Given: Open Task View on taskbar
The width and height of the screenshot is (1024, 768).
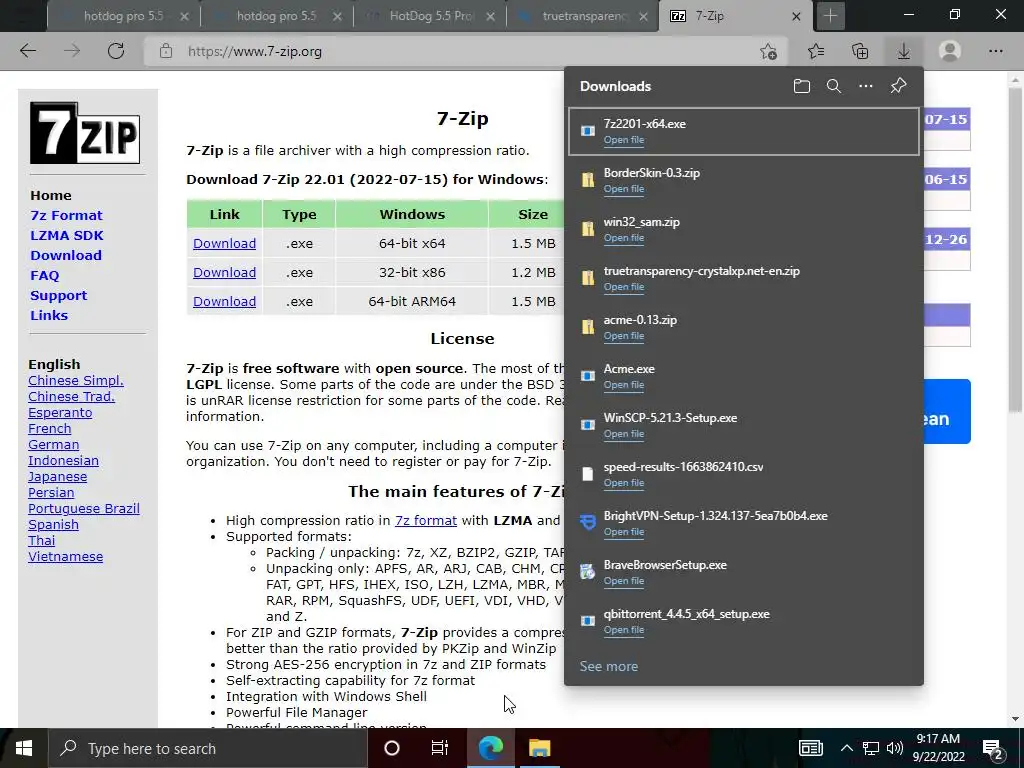Looking at the screenshot, I should click(x=440, y=748).
